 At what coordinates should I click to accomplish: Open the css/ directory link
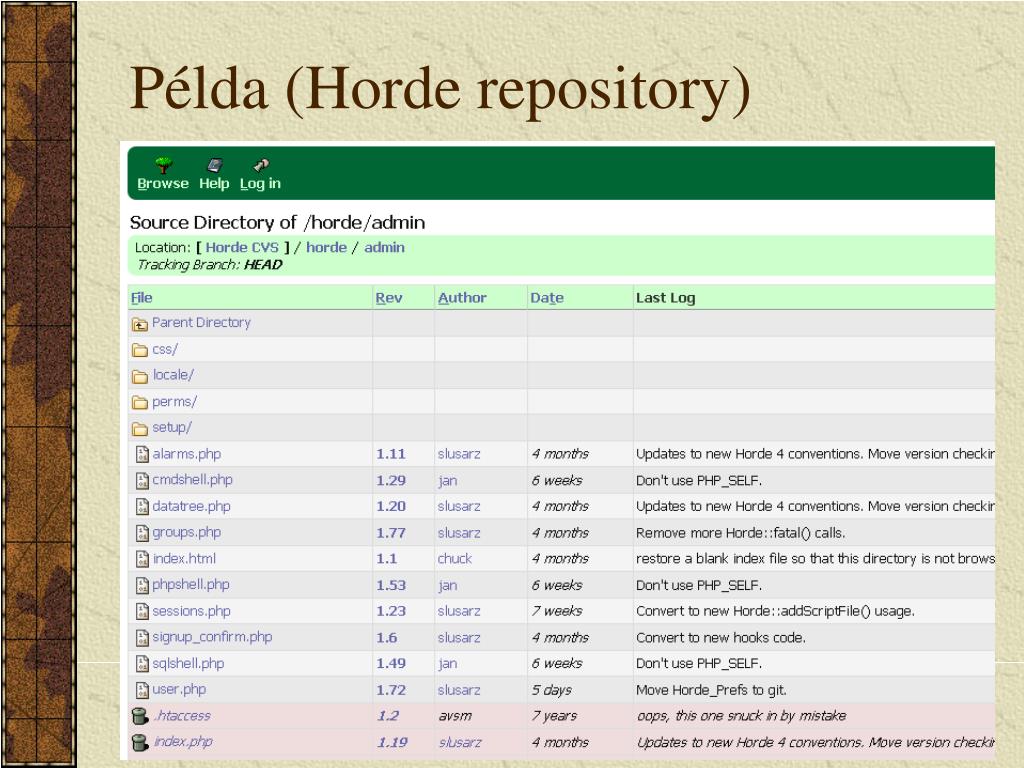coord(165,349)
